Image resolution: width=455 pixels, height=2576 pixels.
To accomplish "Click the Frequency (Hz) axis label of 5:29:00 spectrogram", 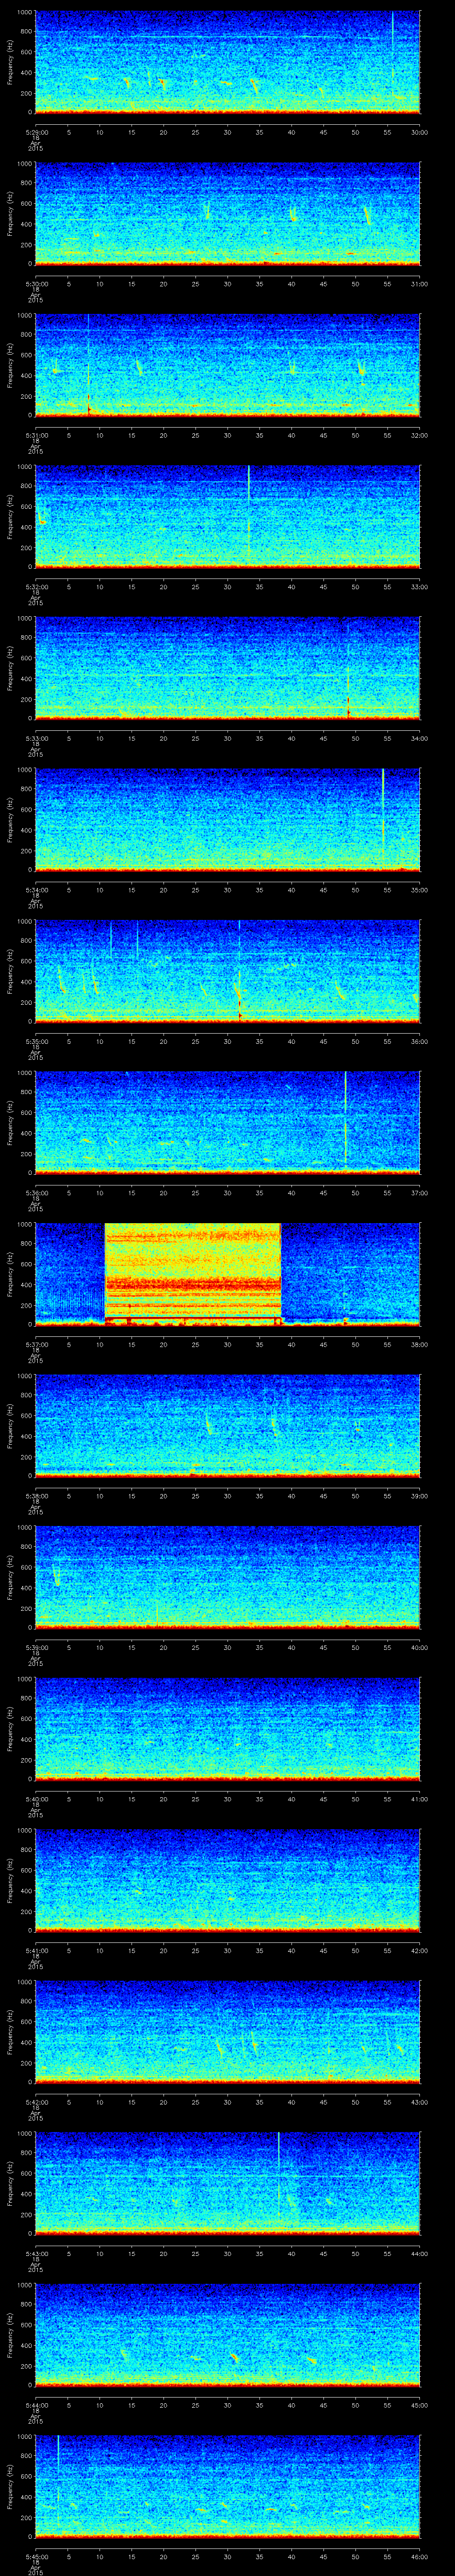I will pos(10,62).
